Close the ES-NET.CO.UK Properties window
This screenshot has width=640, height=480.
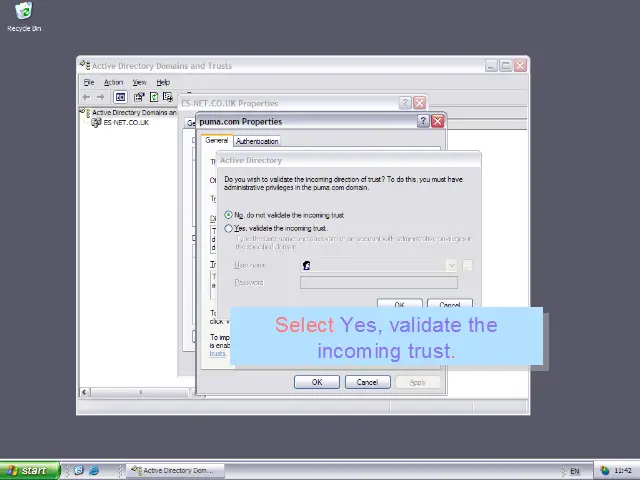(419, 103)
